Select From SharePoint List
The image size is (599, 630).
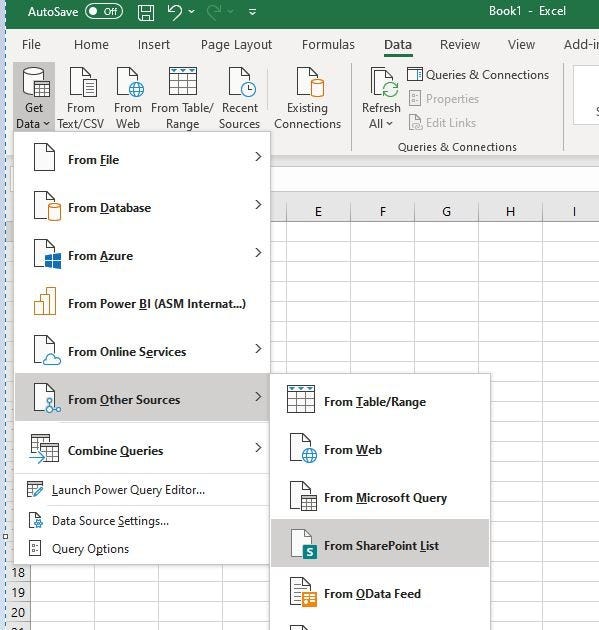pos(380,543)
